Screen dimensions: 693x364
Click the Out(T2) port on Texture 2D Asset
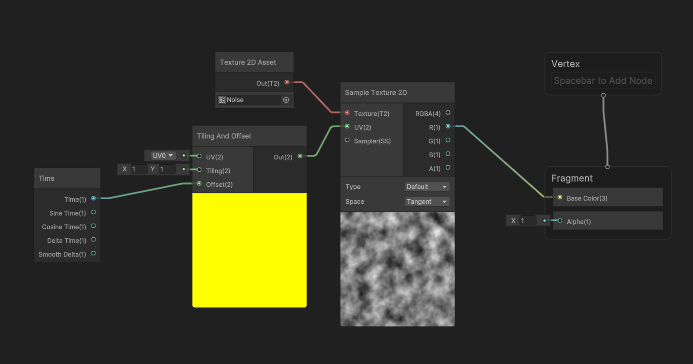(287, 83)
